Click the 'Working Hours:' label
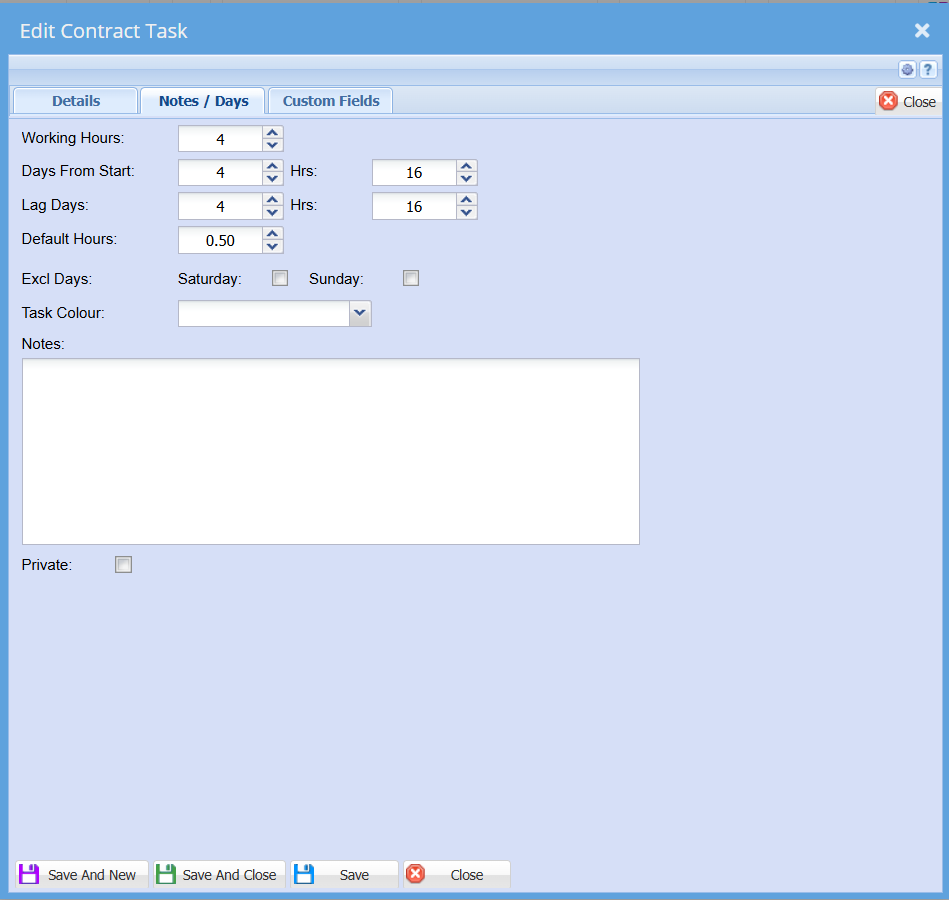Screen dimensions: 949x900 (73, 138)
